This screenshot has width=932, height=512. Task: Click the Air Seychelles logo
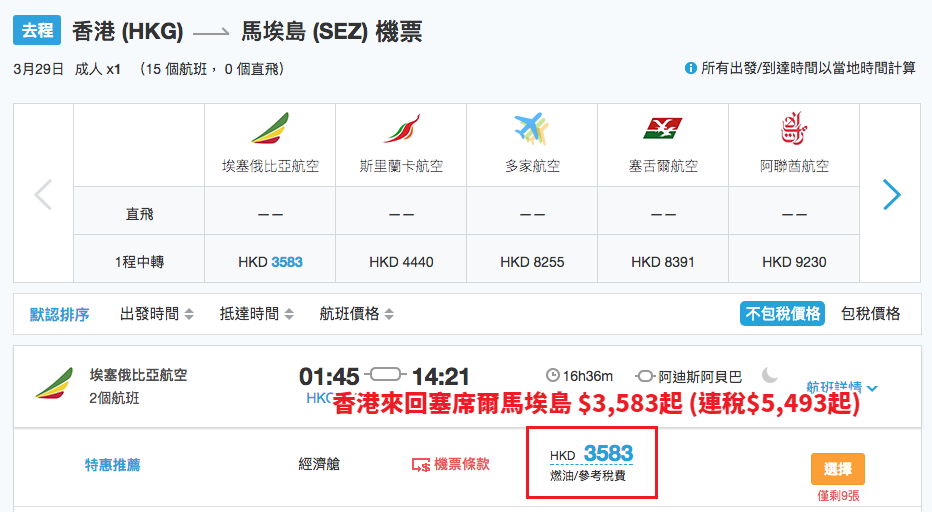coord(663,128)
